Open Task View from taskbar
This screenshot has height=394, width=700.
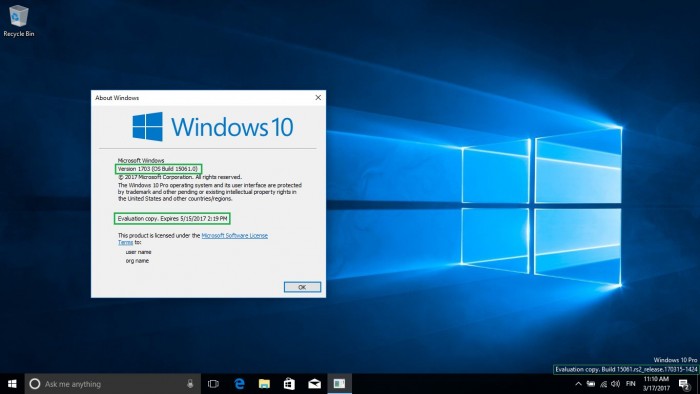tap(213, 384)
